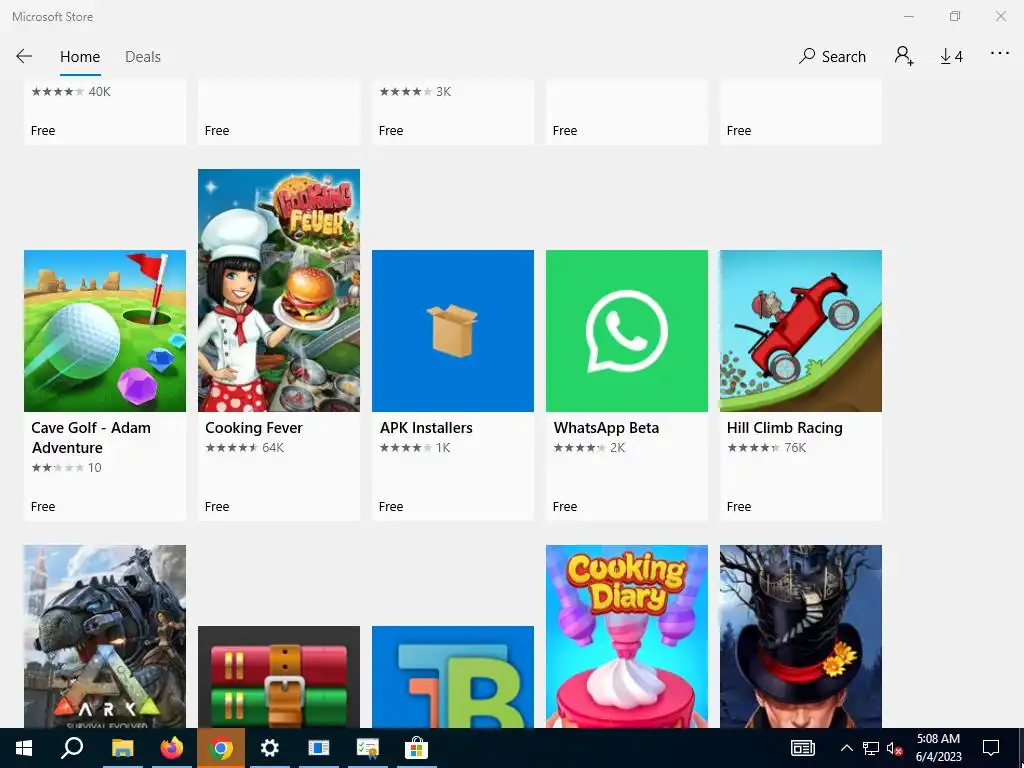Viewport: 1024px width, 768px height.
Task: Open the blue window app on taskbar
Action: (319, 748)
